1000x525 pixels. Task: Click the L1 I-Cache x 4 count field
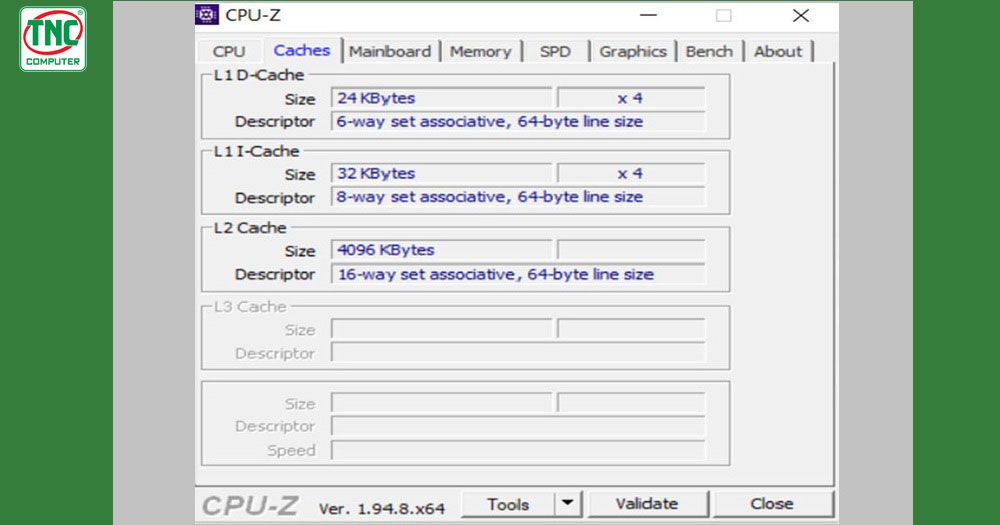[631, 174]
